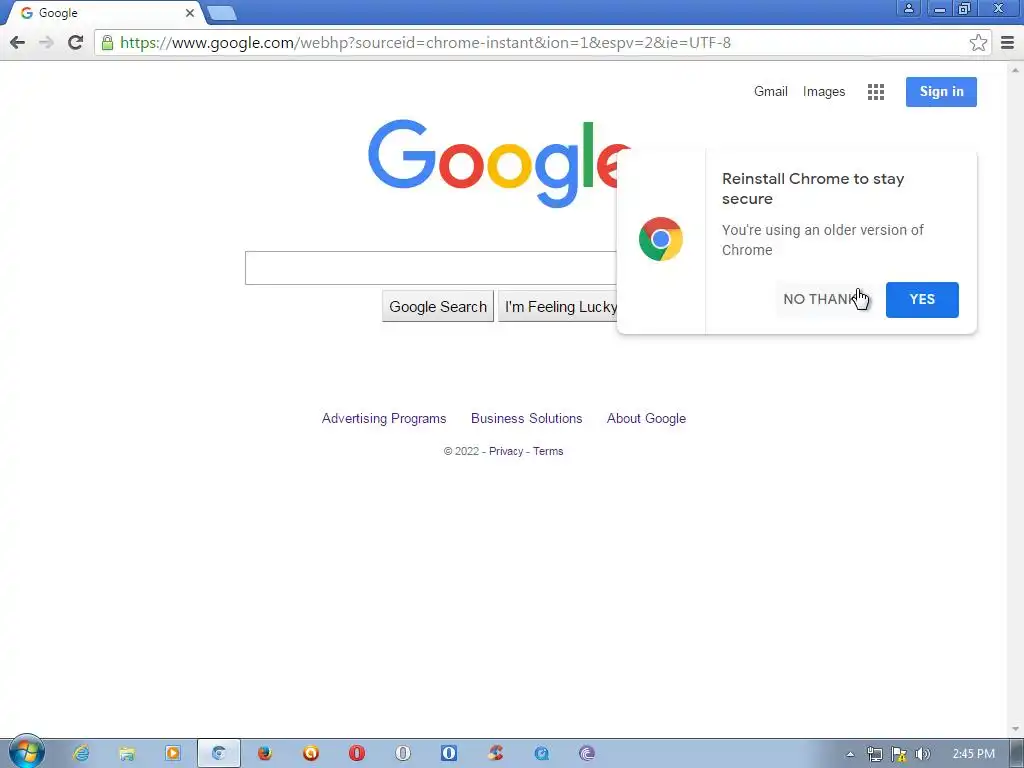Launch the grey Opera icon on the taskbar
This screenshot has height=768, width=1024.
[403, 754]
